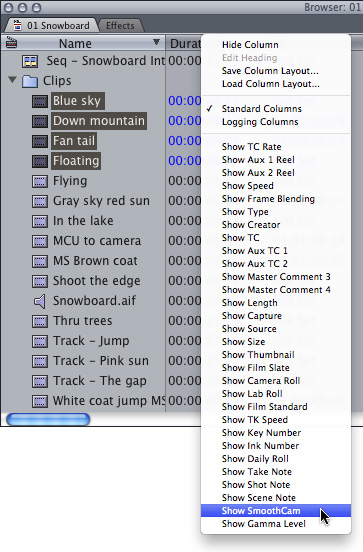Image resolution: width=363 pixels, height=552 pixels.
Task: Click the Name column sort arrow
Action: click(156, 43)
